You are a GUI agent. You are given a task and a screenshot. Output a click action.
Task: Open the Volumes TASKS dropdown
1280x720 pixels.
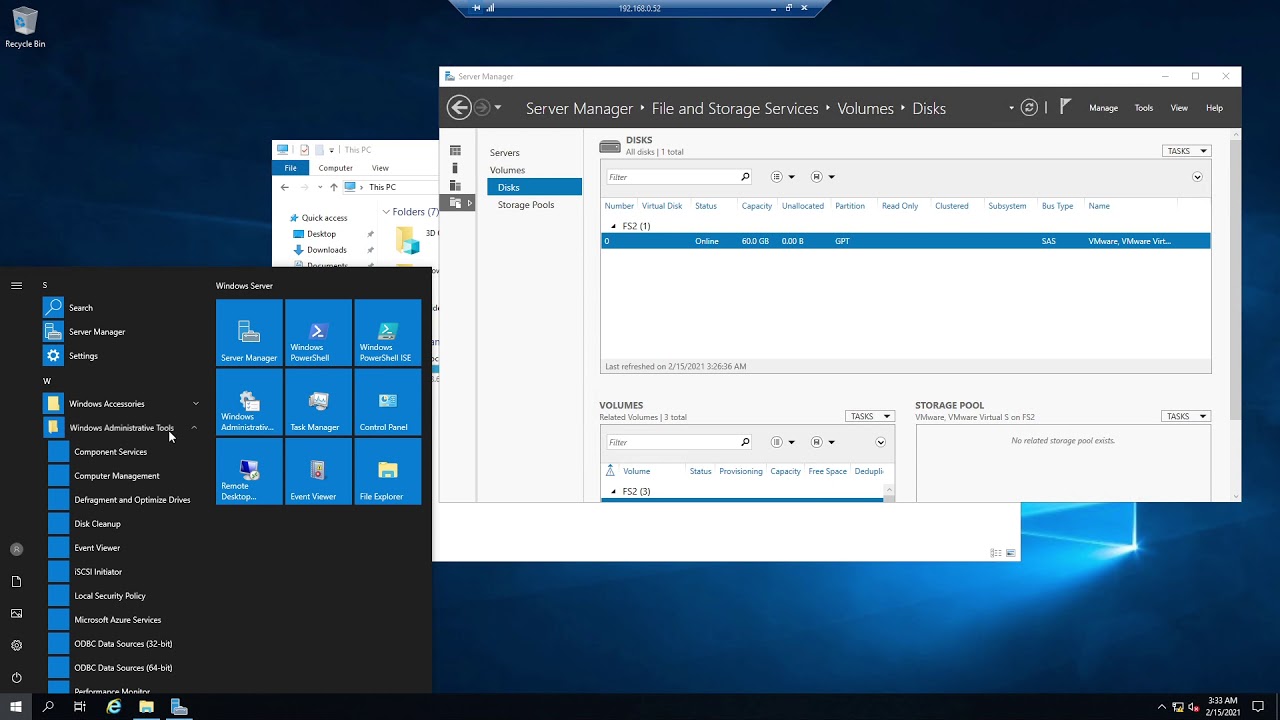[x=870, y=416]
